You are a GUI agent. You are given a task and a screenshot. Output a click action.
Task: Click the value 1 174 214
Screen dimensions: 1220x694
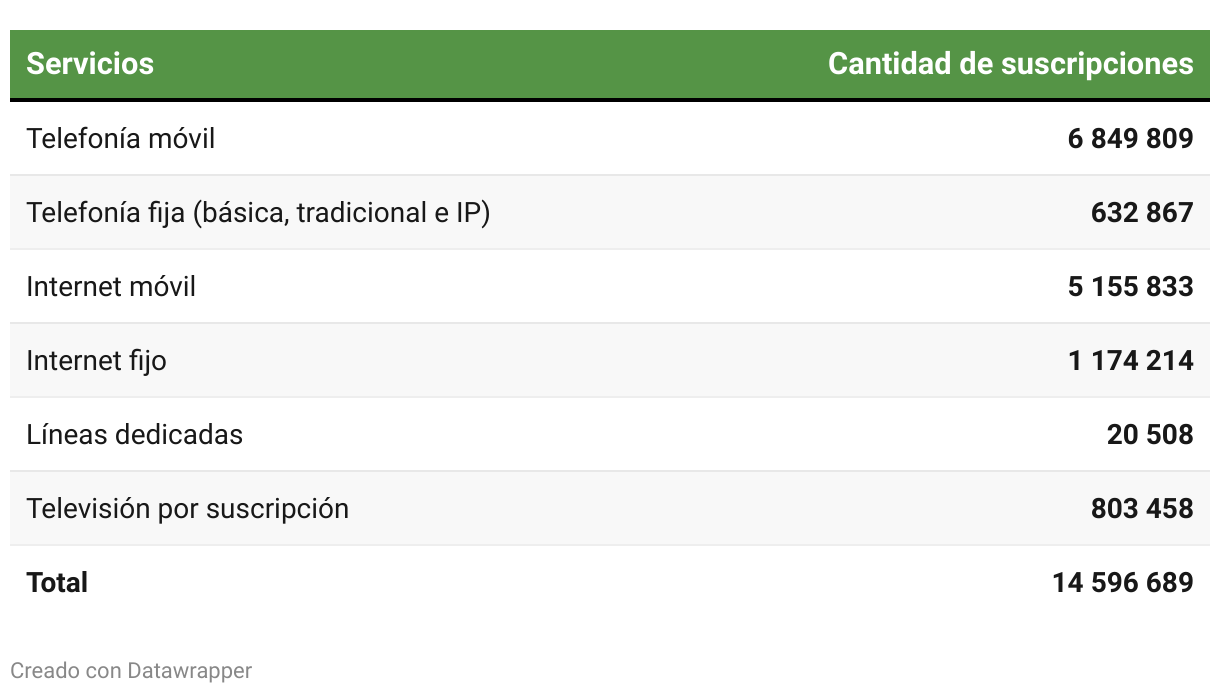click(1130, 360)
